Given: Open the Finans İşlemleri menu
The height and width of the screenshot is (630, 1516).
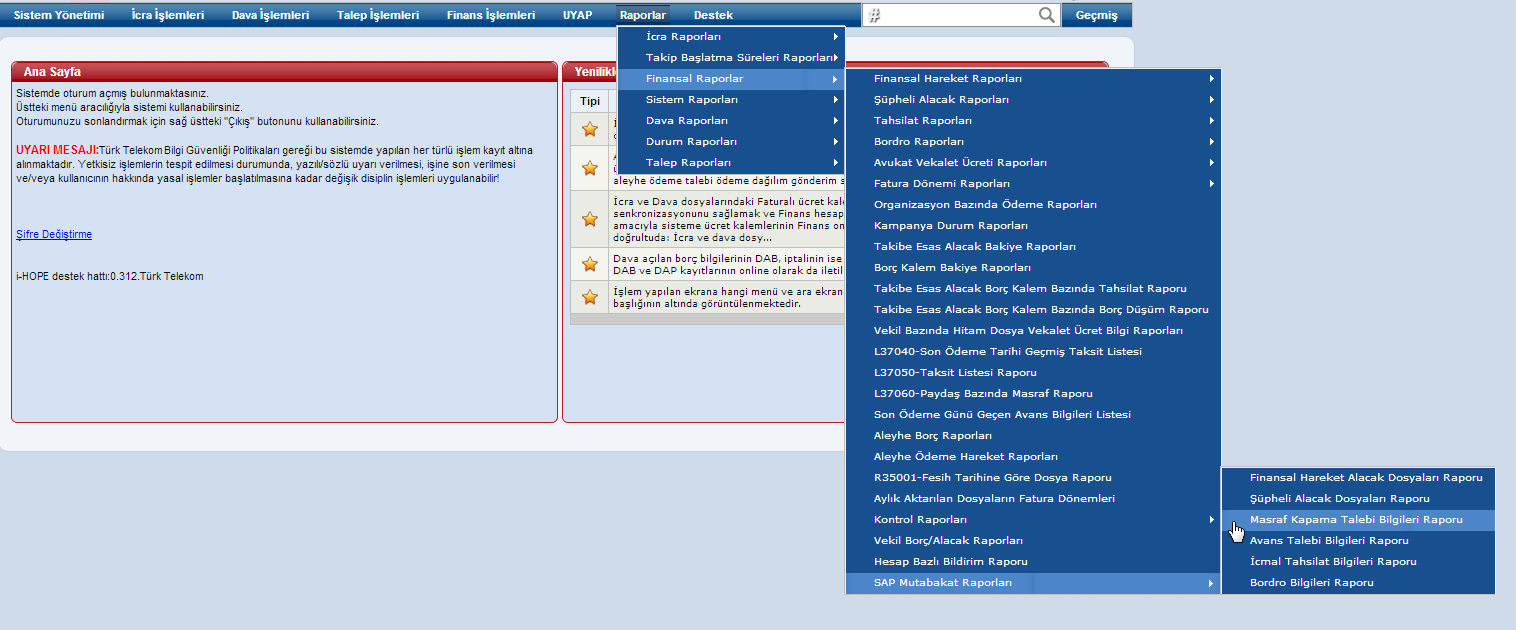Looking at the screenshot, I should point(491,15).
